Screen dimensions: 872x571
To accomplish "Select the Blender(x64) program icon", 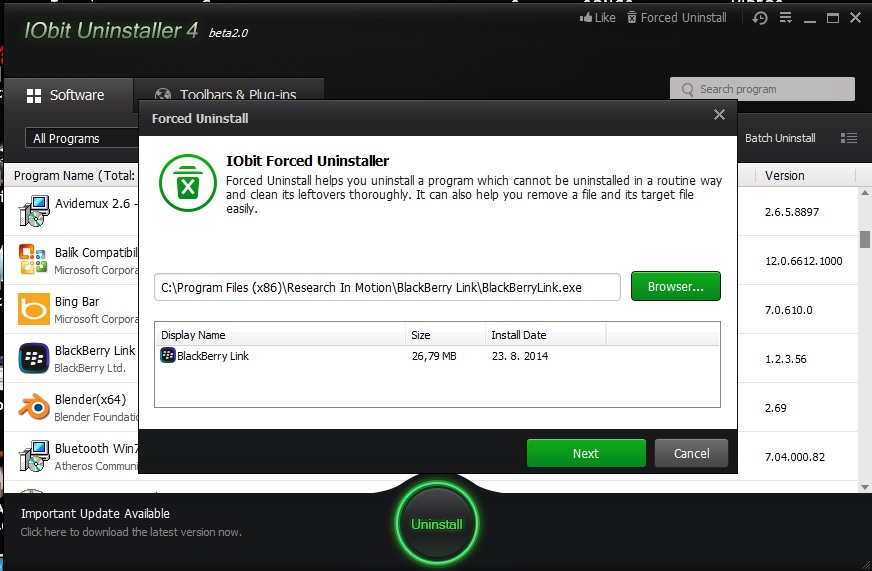I will tap(33, 407).
